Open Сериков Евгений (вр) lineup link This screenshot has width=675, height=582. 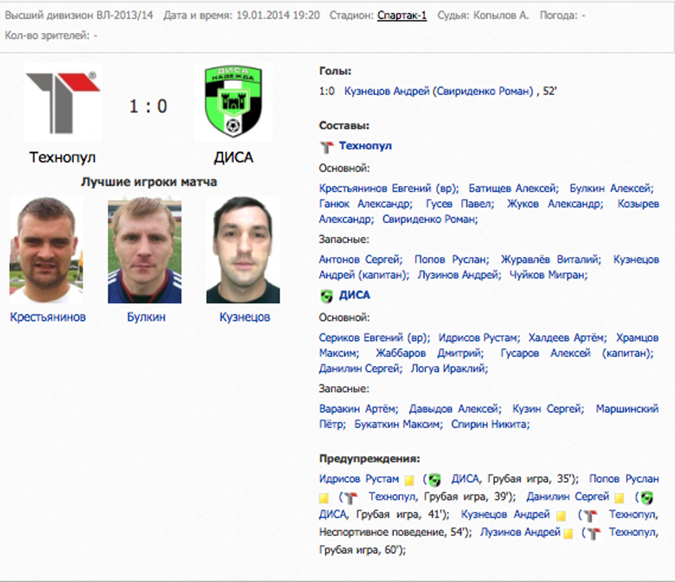pos(374,337)
